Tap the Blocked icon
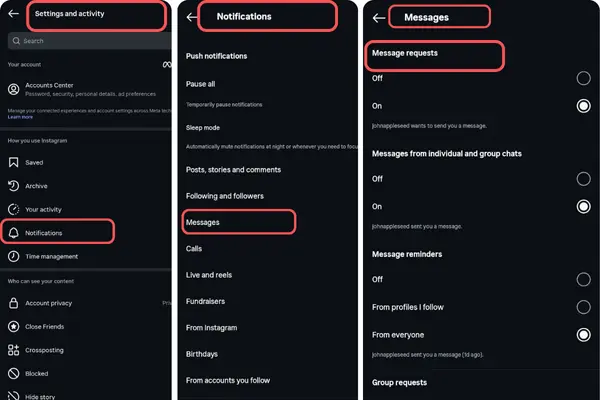The height and width of the screenshot is (400, 600). 14,373
